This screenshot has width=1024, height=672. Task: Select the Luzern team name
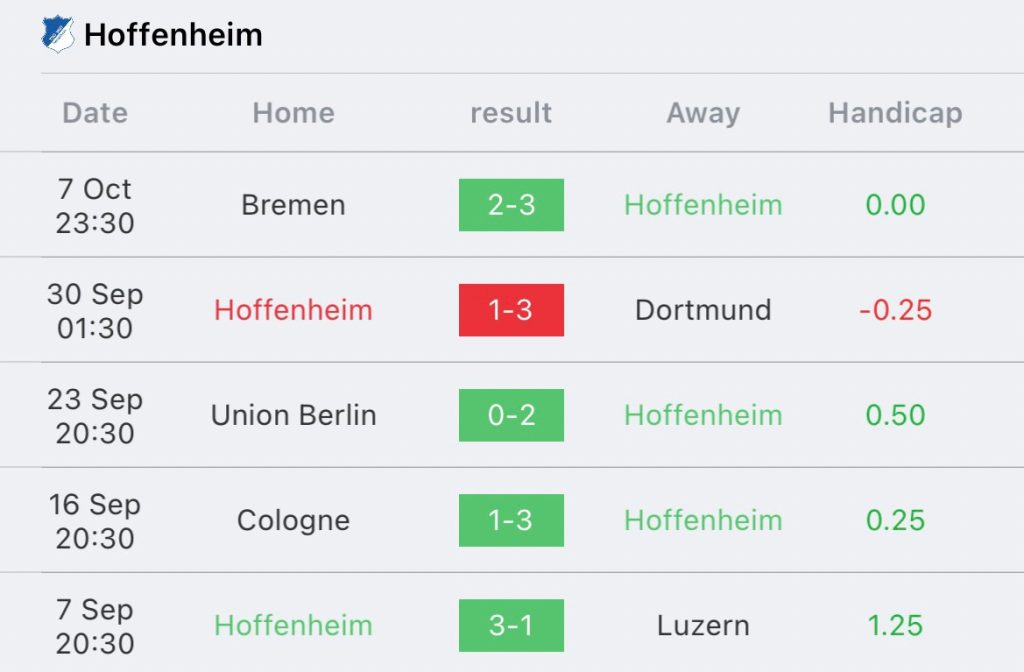click(703, 626)
